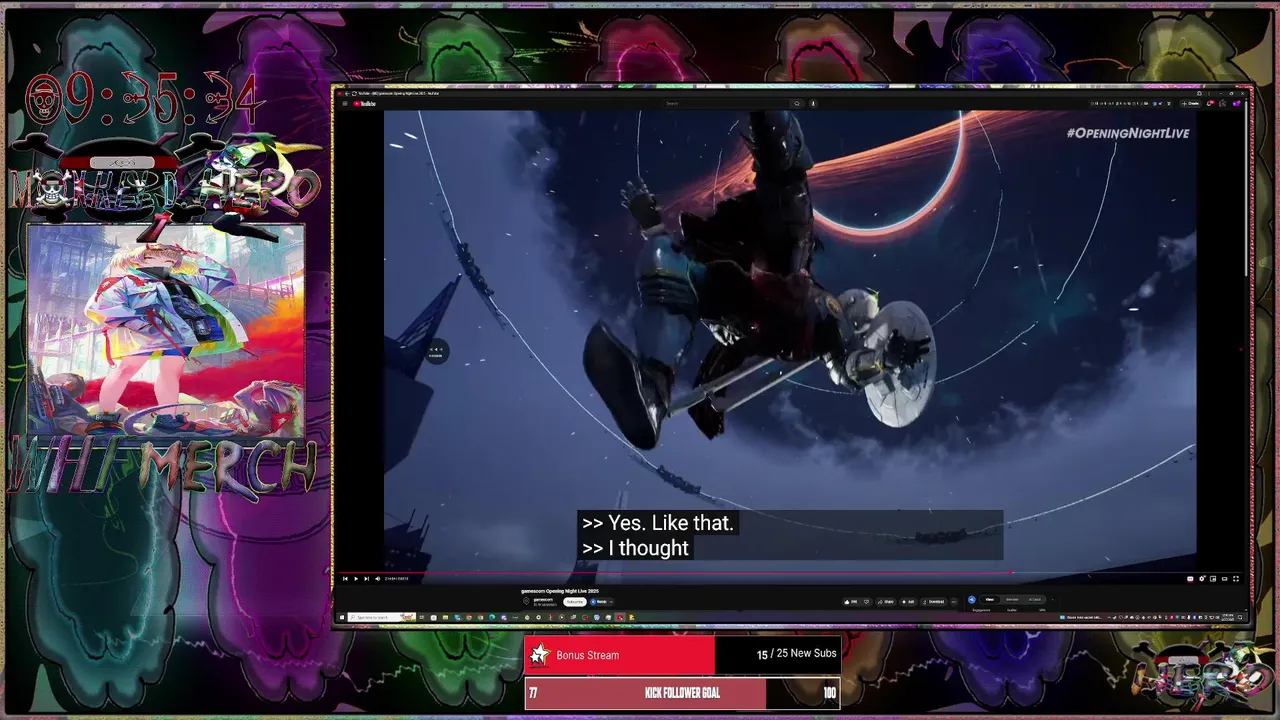Start voice search with microphone icon

(813, 103)
